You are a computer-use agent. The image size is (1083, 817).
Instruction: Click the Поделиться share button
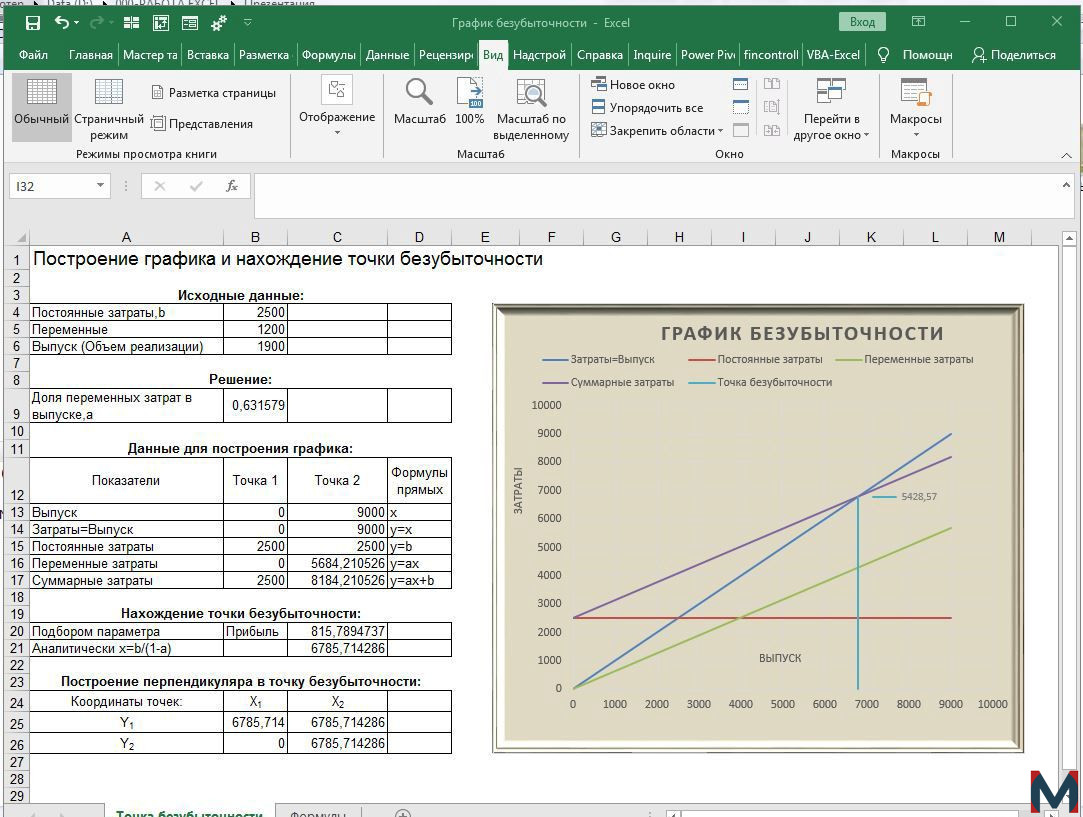pos(1013,55)
